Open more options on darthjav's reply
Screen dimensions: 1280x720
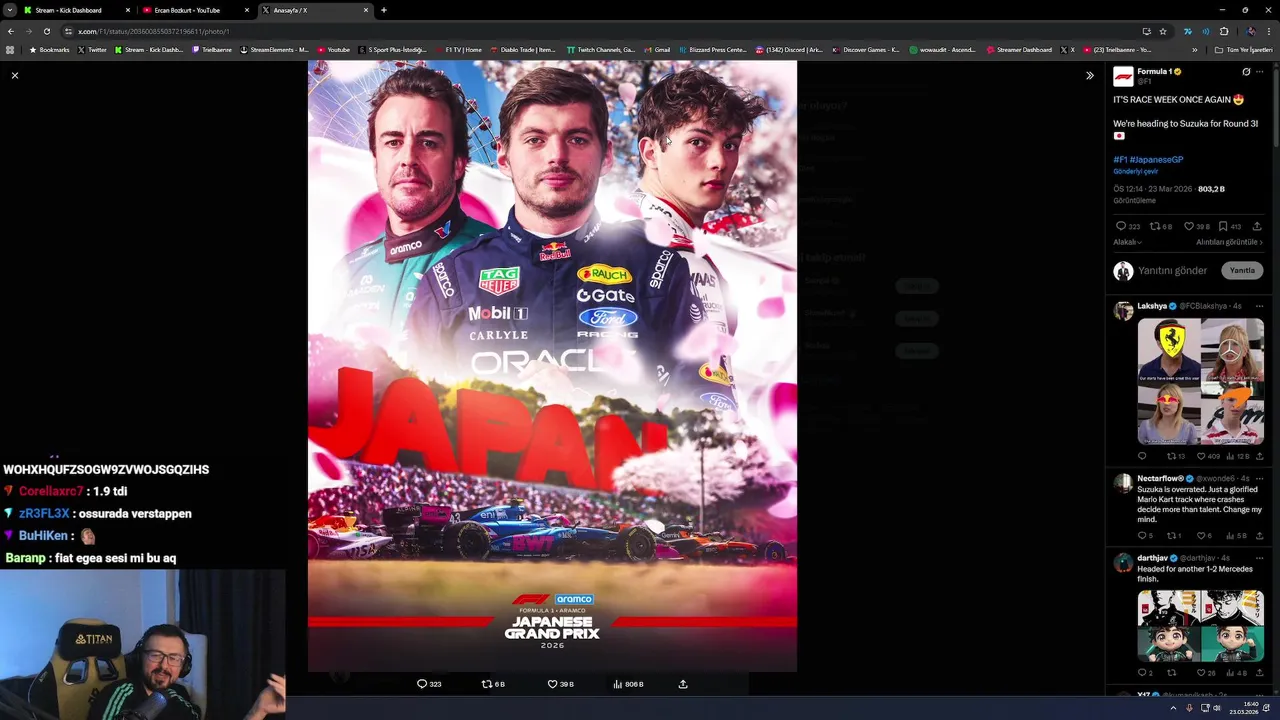(x=1260, y=558)
